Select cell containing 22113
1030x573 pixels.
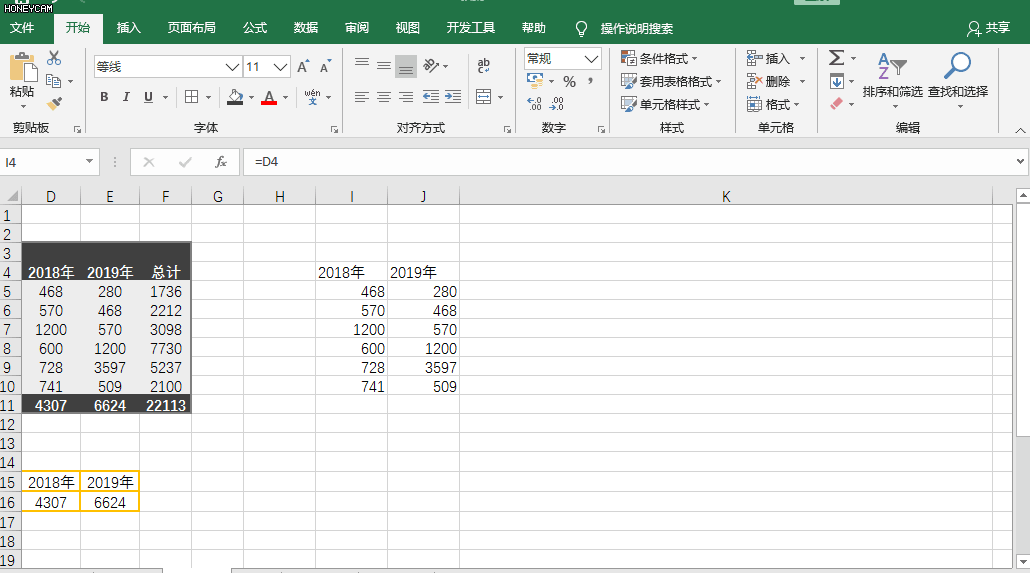point(166,405)
